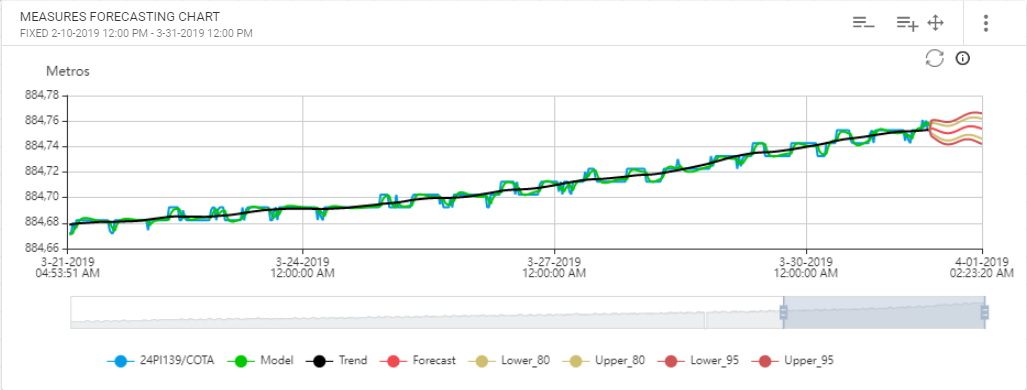Open the chart info icon
1027x390 pixels.
(962, 58)
